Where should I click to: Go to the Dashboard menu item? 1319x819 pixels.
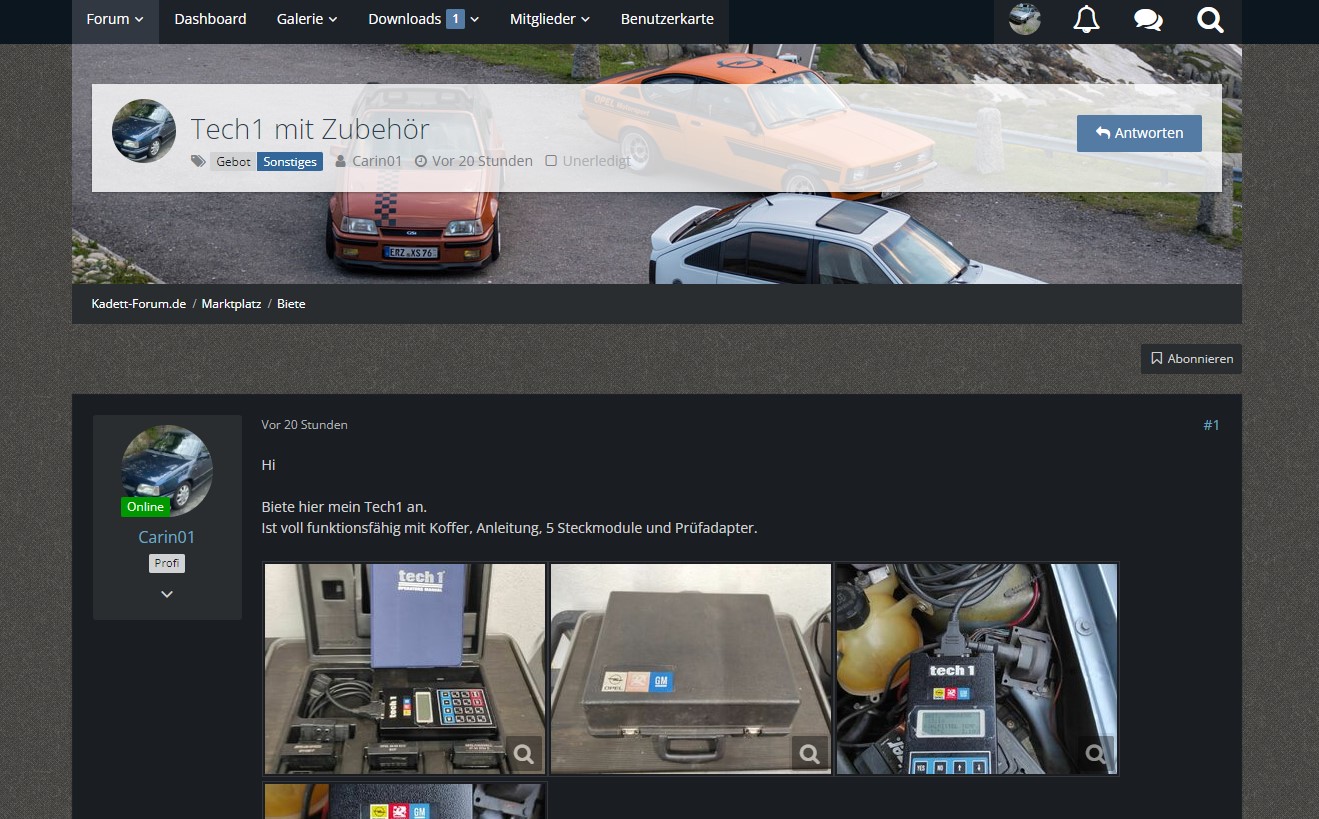210,20
